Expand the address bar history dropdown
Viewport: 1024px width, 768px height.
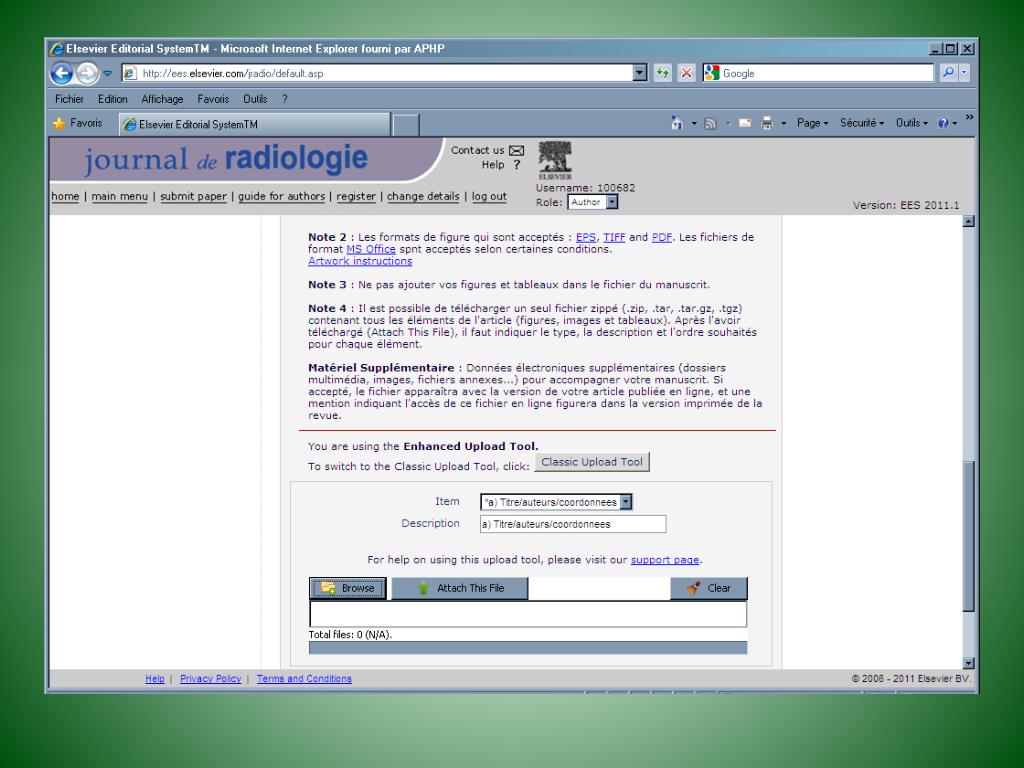pos(640,73)
